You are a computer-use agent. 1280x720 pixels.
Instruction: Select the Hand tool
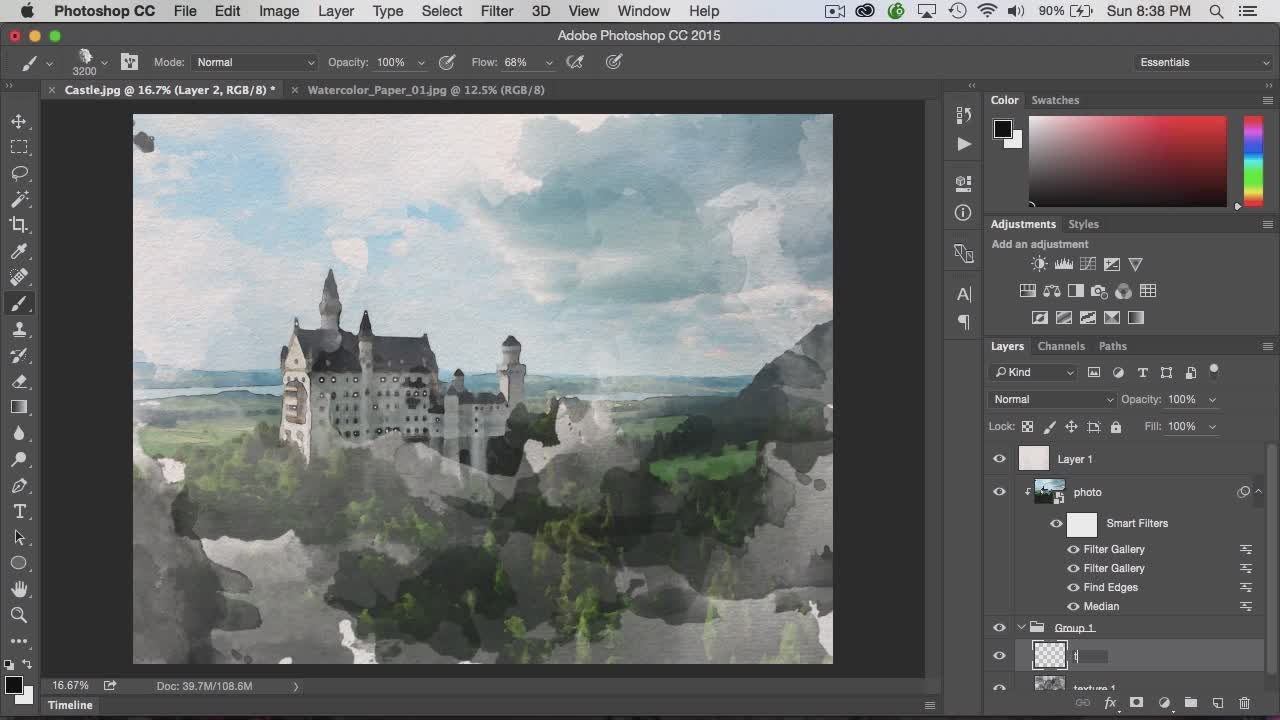click(x=19, y=589)
